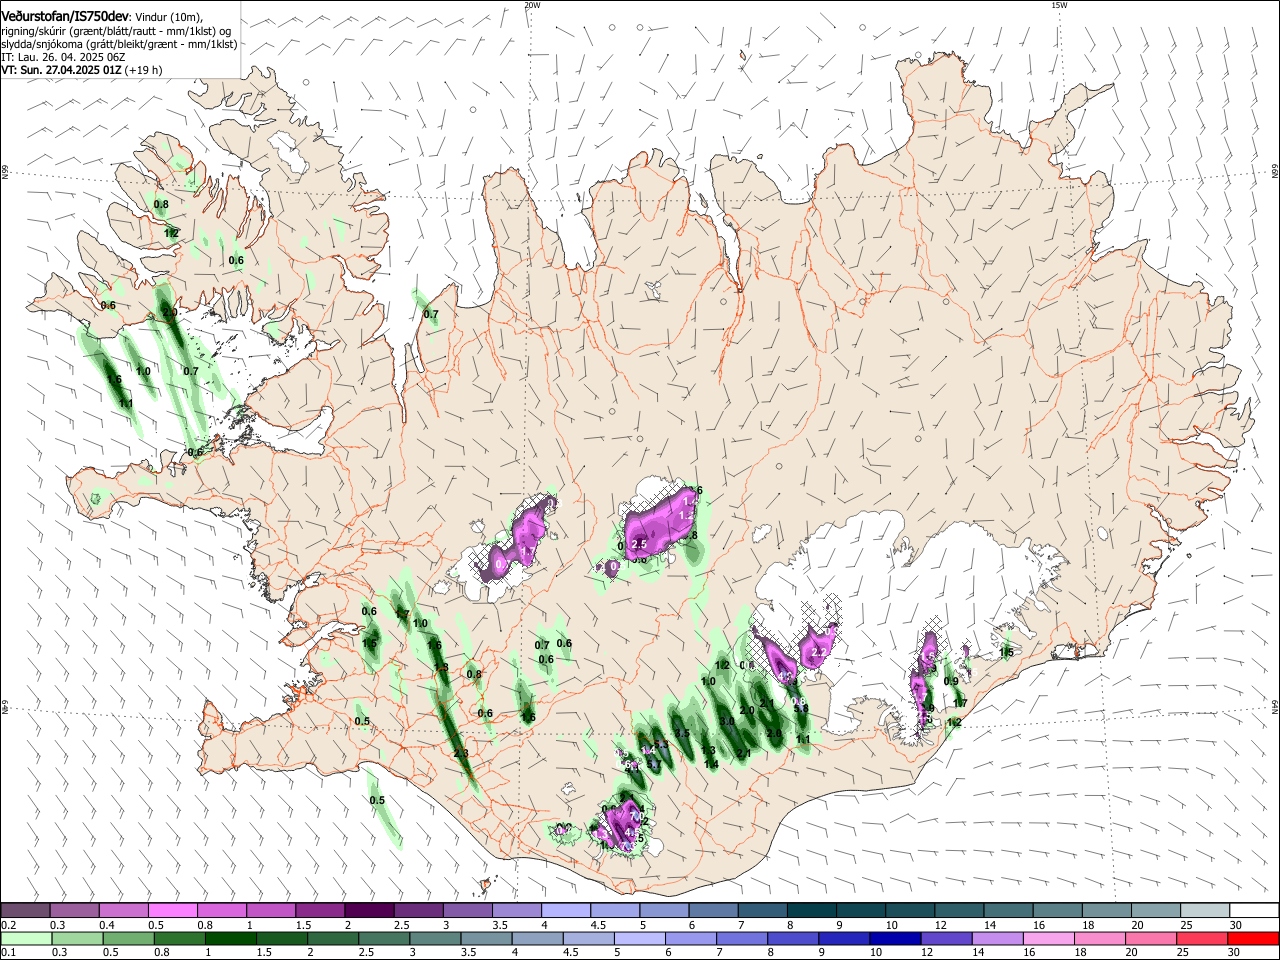Click the 0.2 label in the snow legend

click(7, 926)
